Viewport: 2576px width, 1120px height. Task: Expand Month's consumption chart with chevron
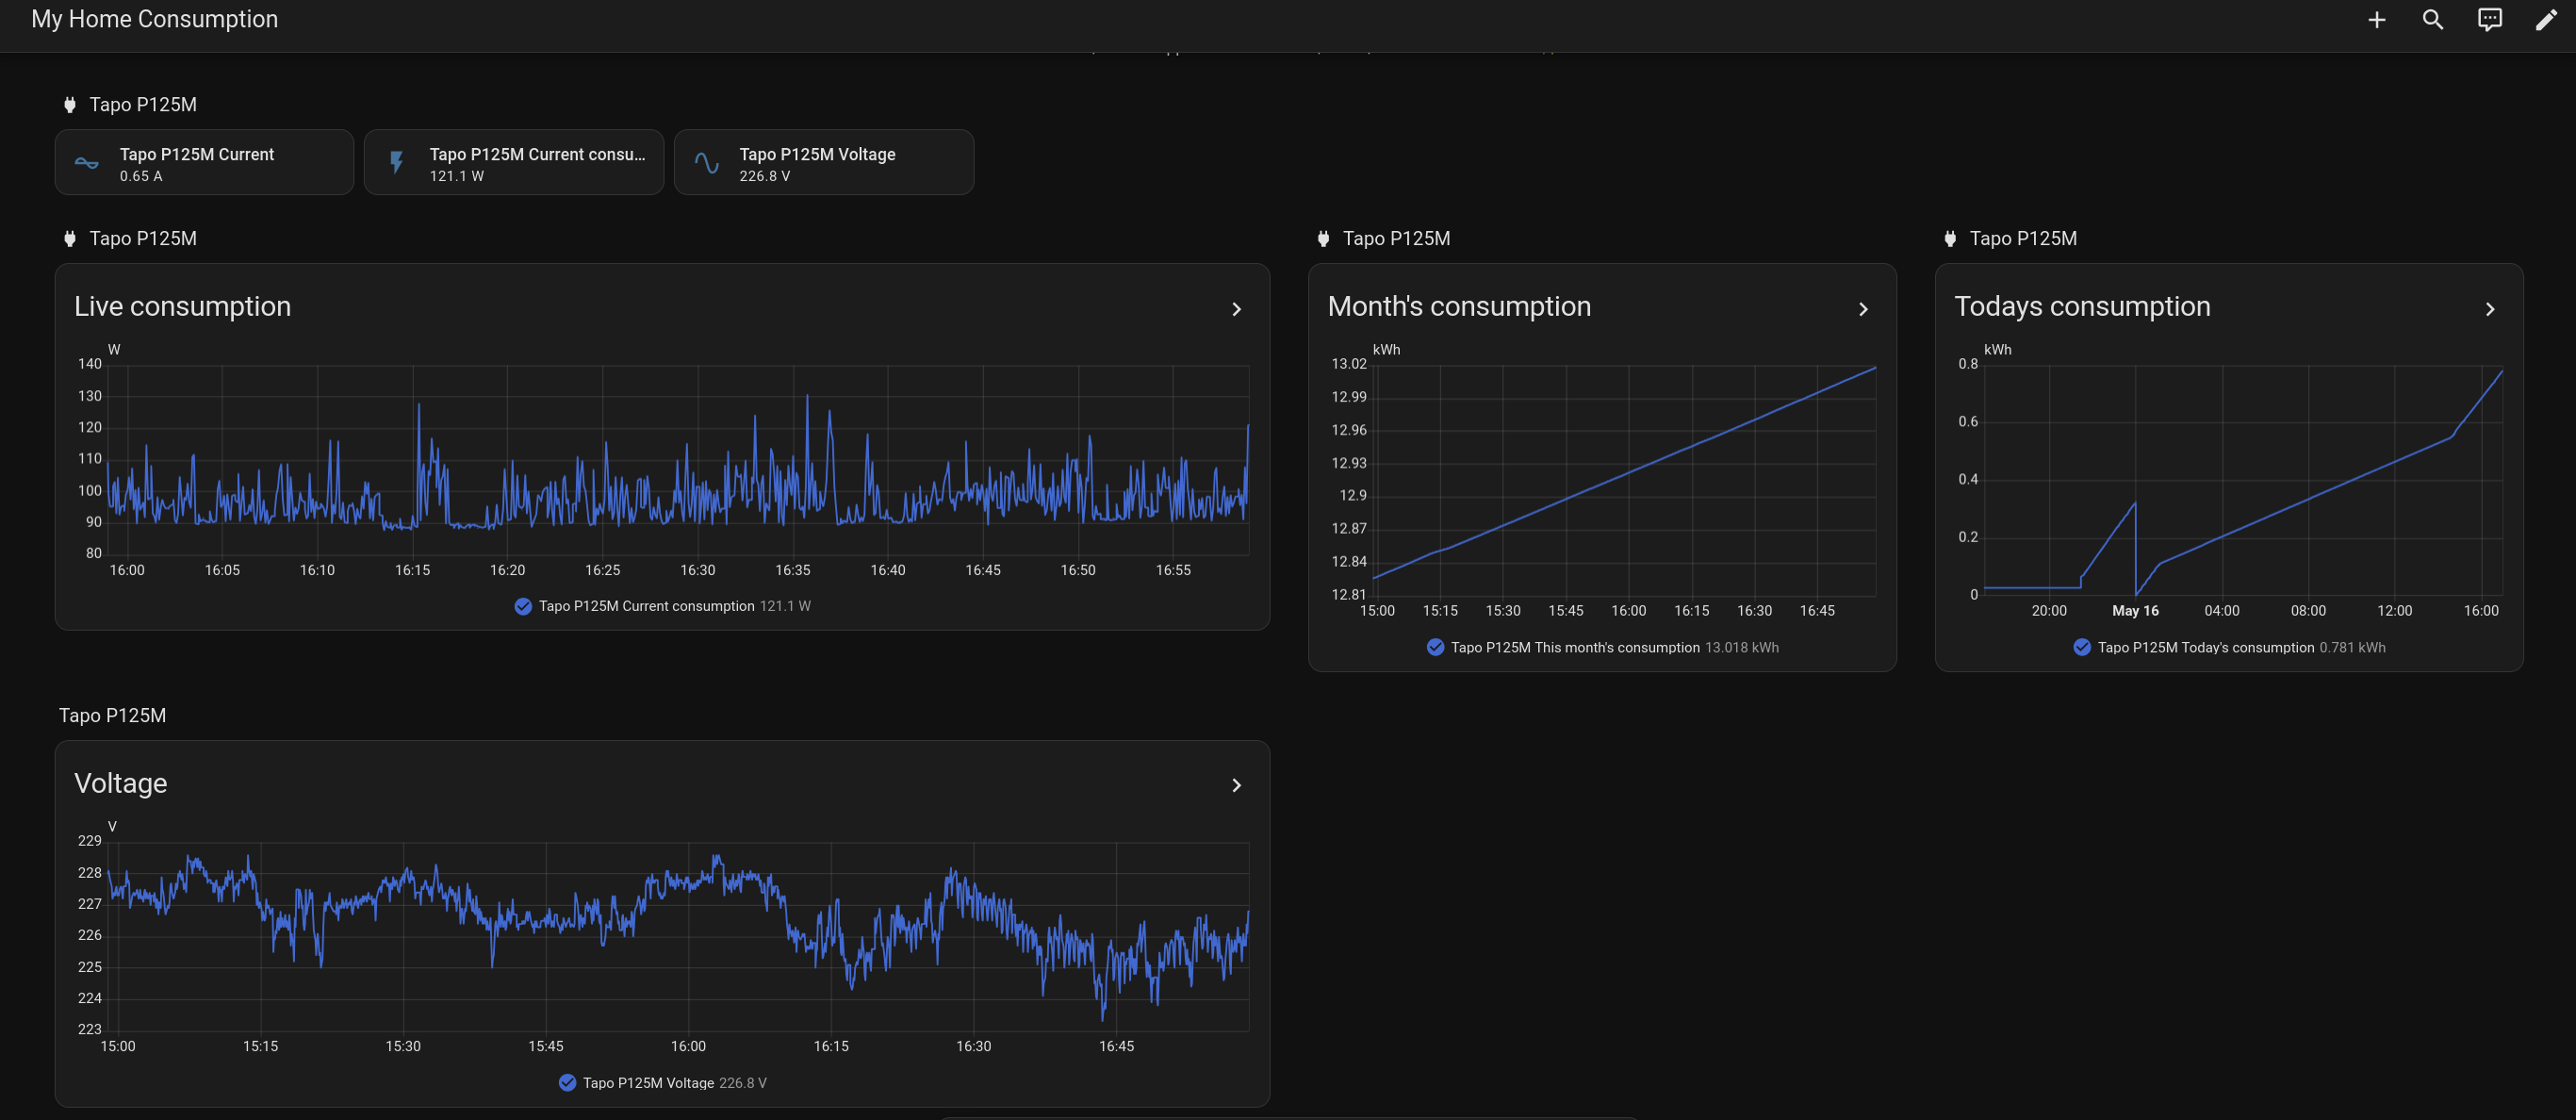[x=1863, y=310]
